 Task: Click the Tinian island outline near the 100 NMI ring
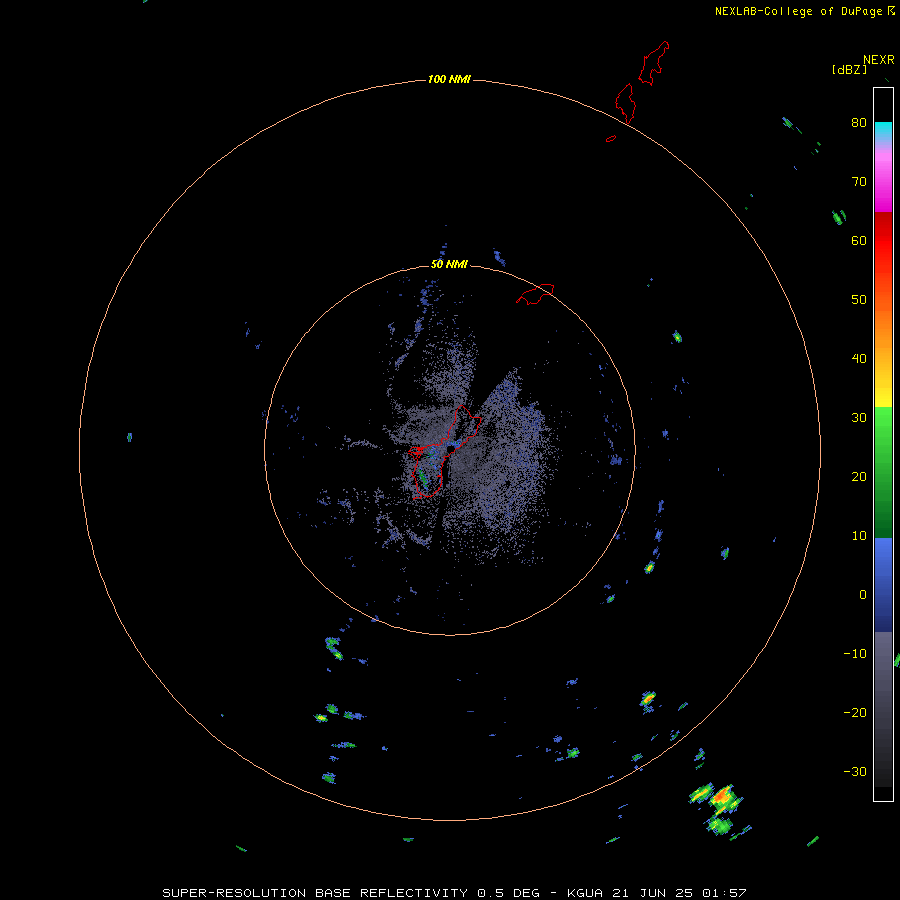click(625, 103)
